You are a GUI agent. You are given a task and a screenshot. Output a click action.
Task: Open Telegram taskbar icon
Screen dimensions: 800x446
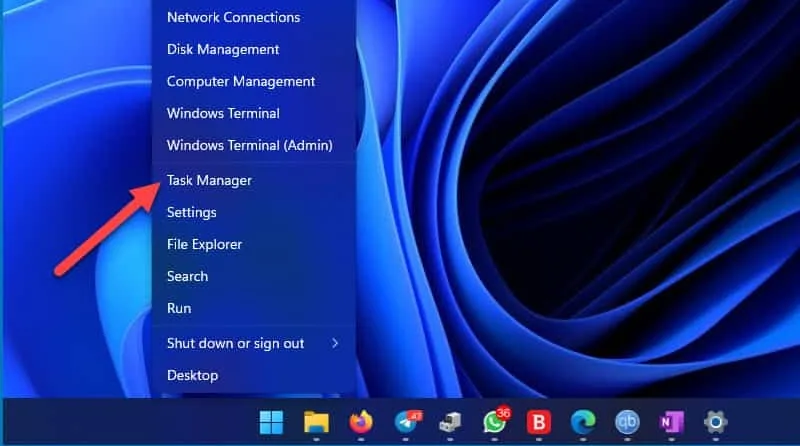coord(408,423)
